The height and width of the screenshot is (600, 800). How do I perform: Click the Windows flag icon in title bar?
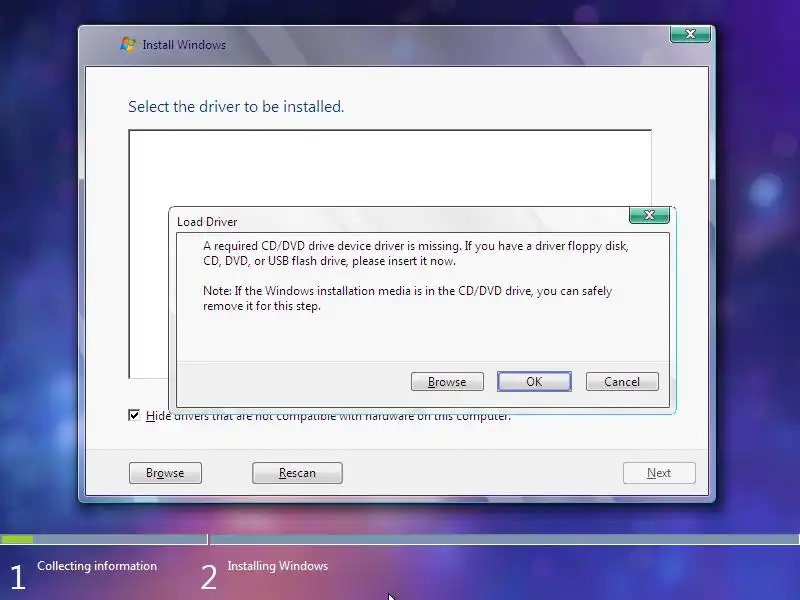coord(128,44)
